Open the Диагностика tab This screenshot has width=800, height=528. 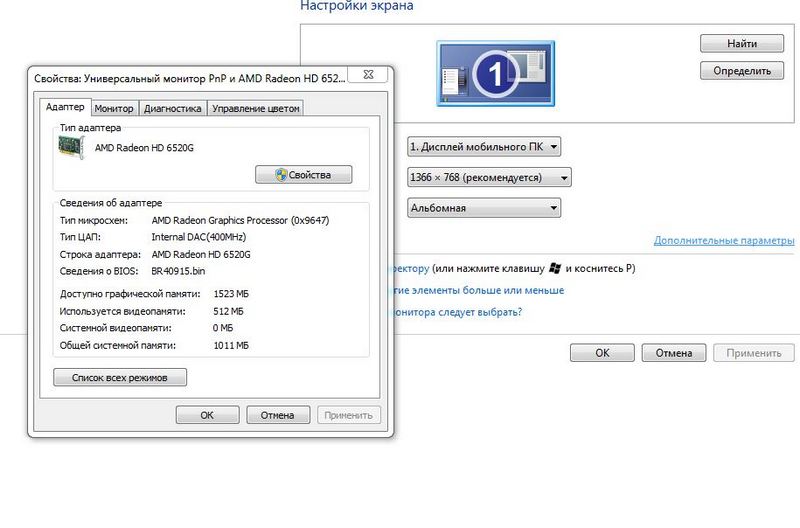click(x=172, y=108)
